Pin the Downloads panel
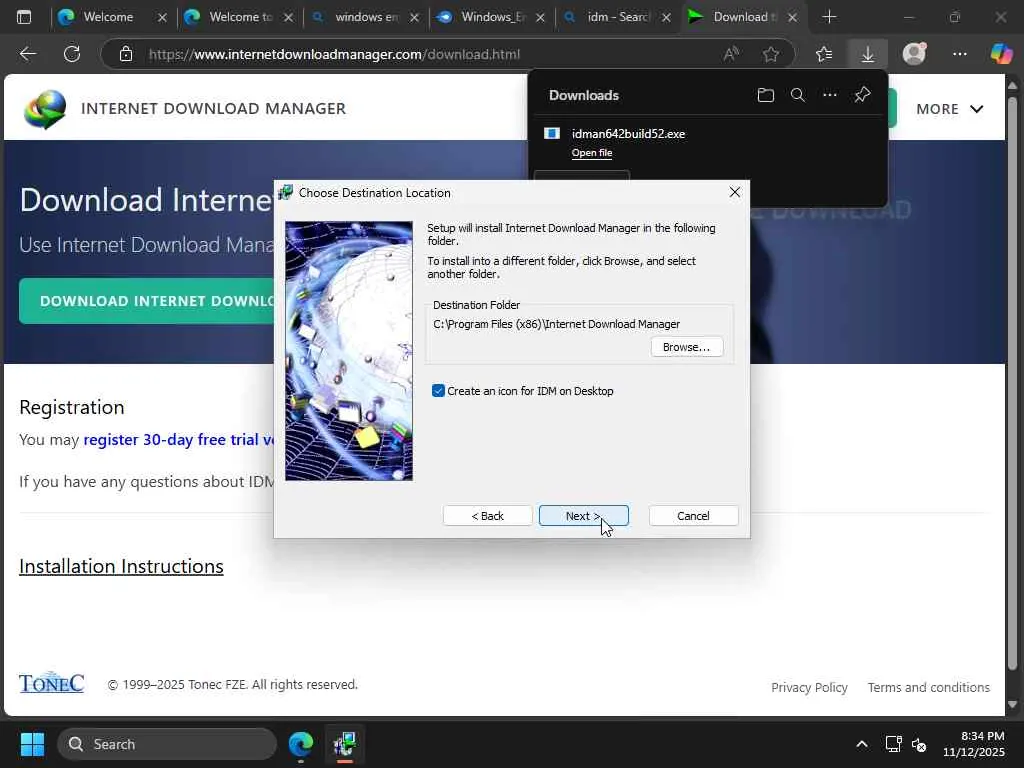The height and width of the screenshot is (768, 1024). (x=862, y=95)
